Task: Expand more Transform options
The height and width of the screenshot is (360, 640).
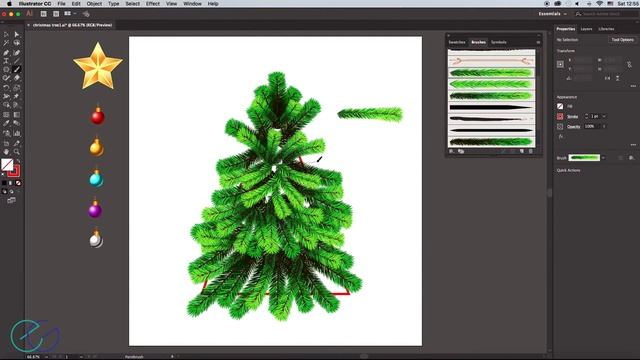Action: tap(633, 86)
